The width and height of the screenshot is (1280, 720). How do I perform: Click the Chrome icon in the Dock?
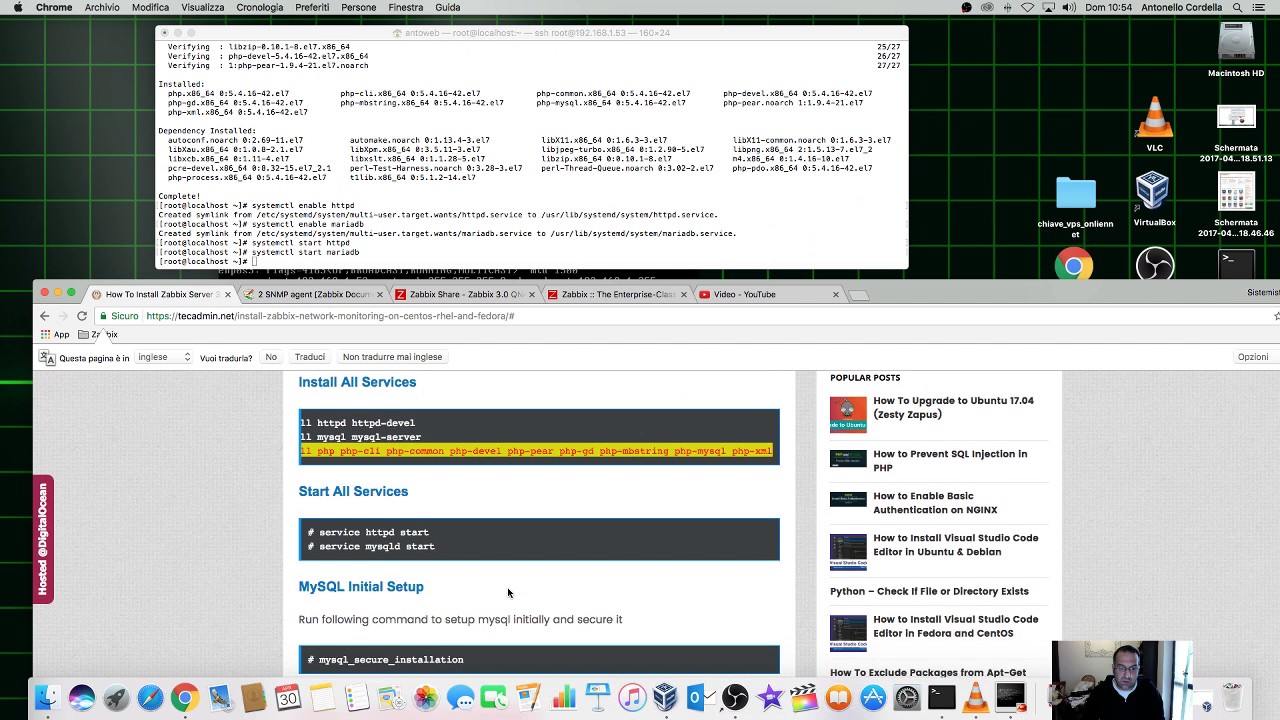184,698
